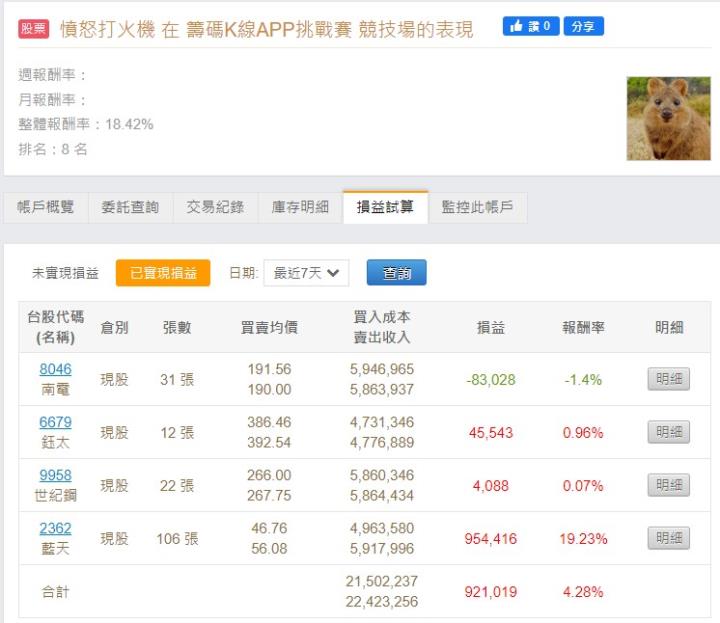Click the 日期 label
Viewport: 720px width, 623px height.
click(x=243, y=273)
